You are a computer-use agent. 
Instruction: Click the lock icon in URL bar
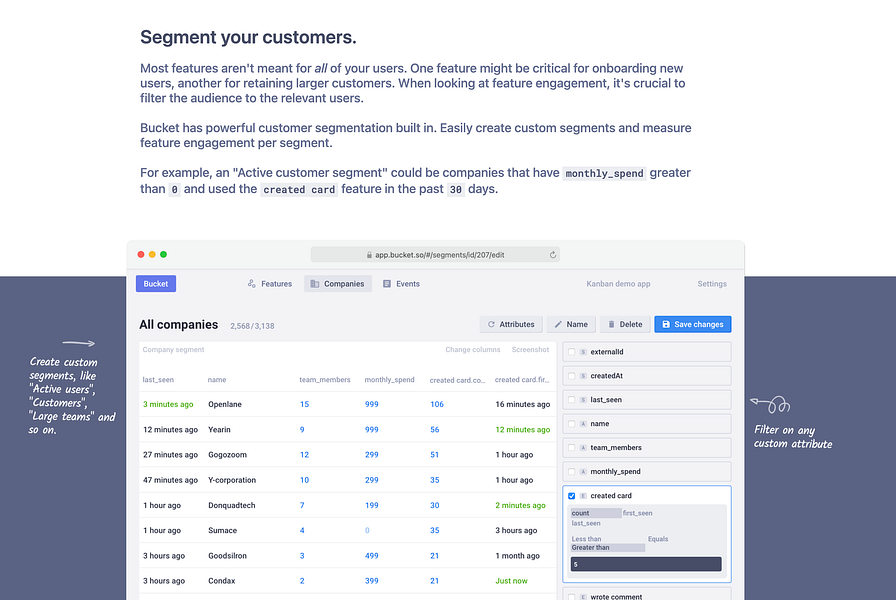(369, 255)
